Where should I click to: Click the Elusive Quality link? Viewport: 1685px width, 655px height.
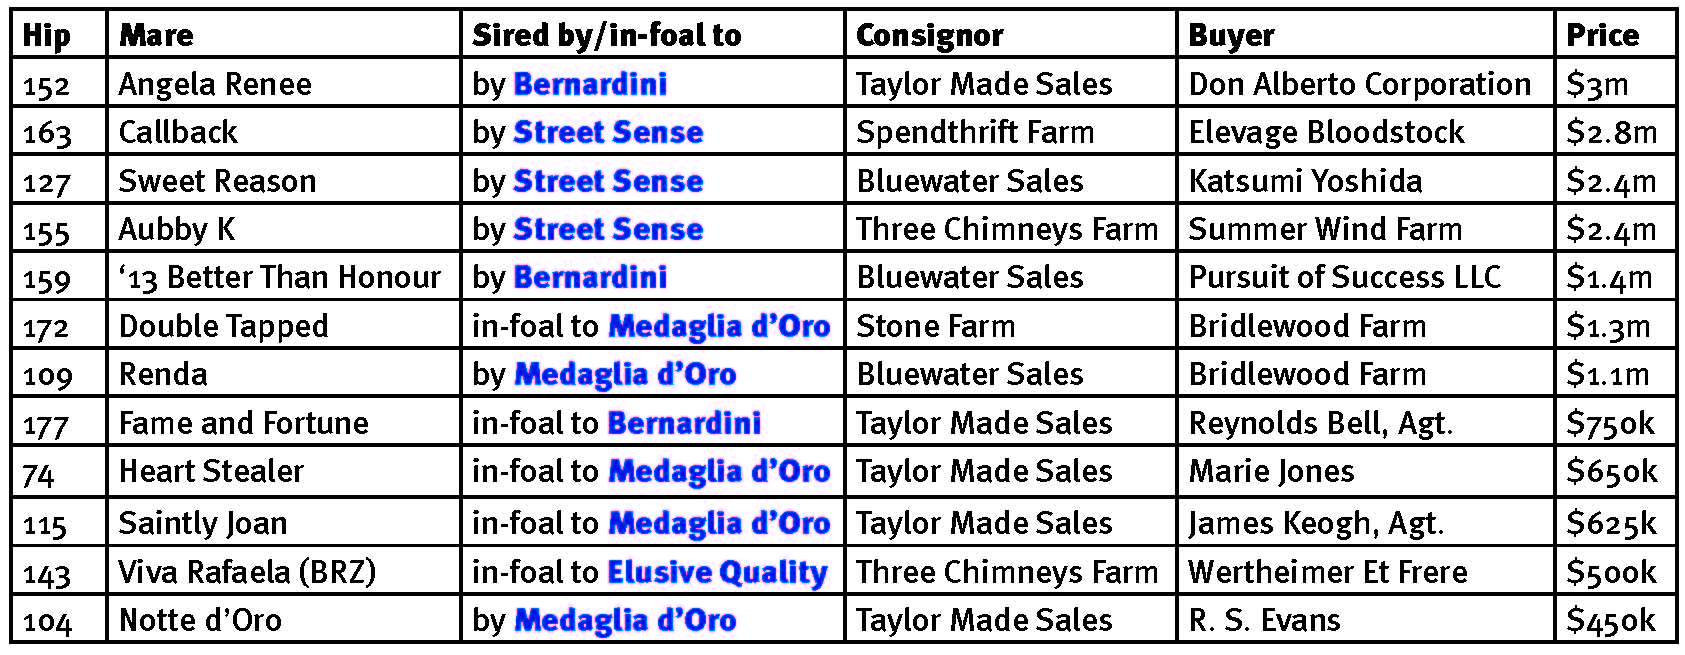718,572
